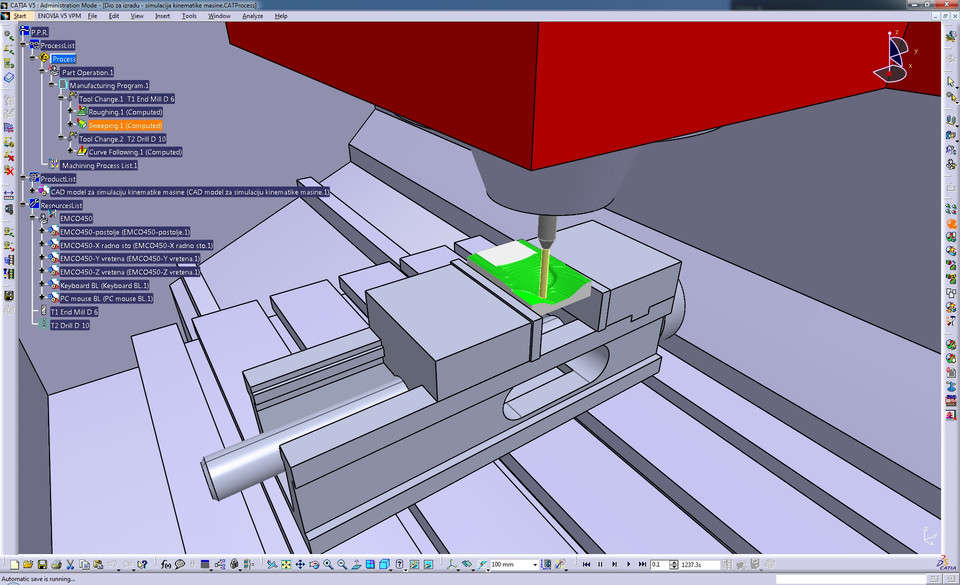960x585 pixels.
Task: Collapse the Manufacturing Program.1 tree node
Action: [x=51, y=84]
